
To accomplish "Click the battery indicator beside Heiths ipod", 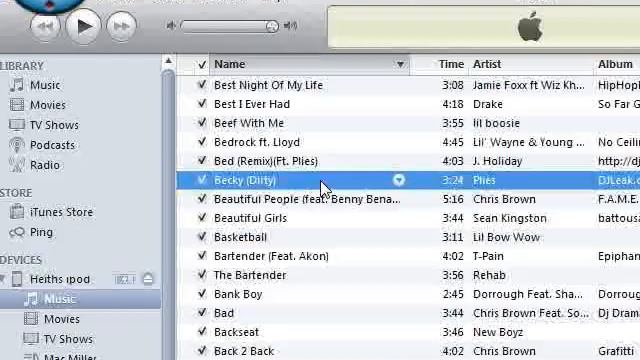I will click(125, 280).
